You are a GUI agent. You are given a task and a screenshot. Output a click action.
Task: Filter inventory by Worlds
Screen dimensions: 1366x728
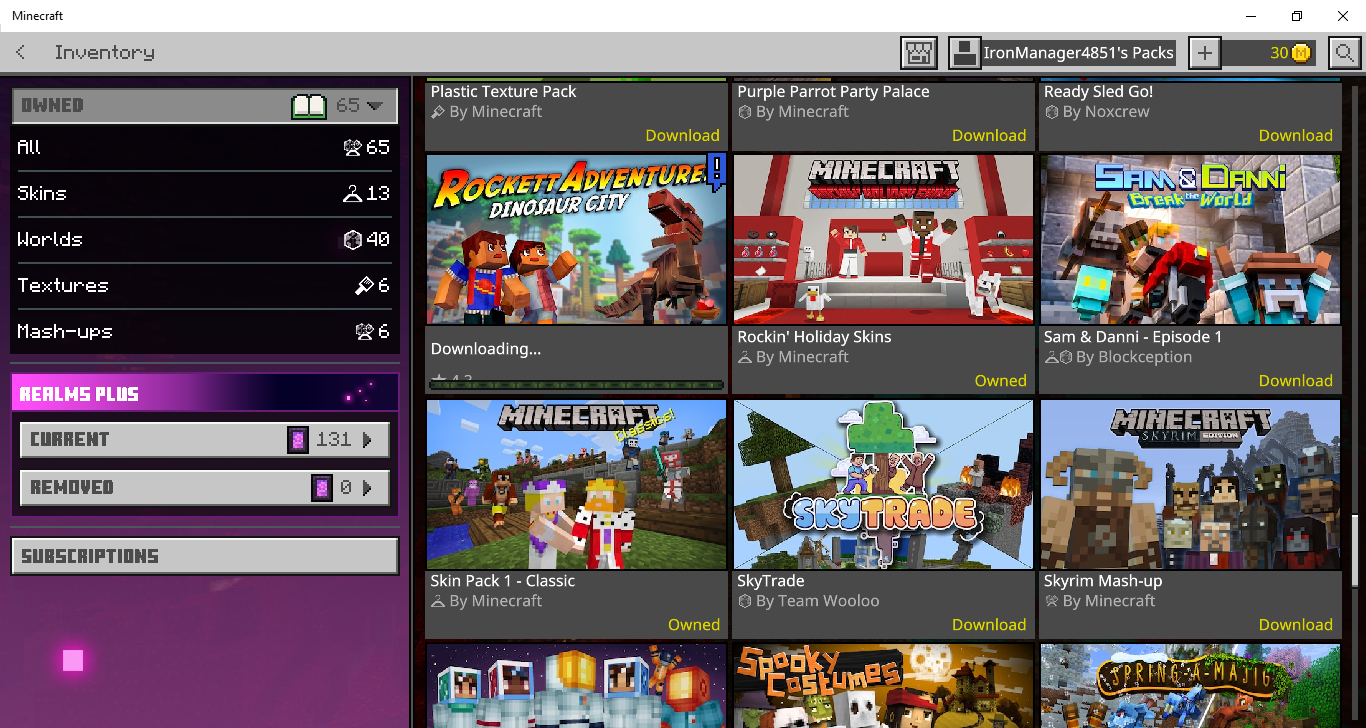tap(205, 239)
